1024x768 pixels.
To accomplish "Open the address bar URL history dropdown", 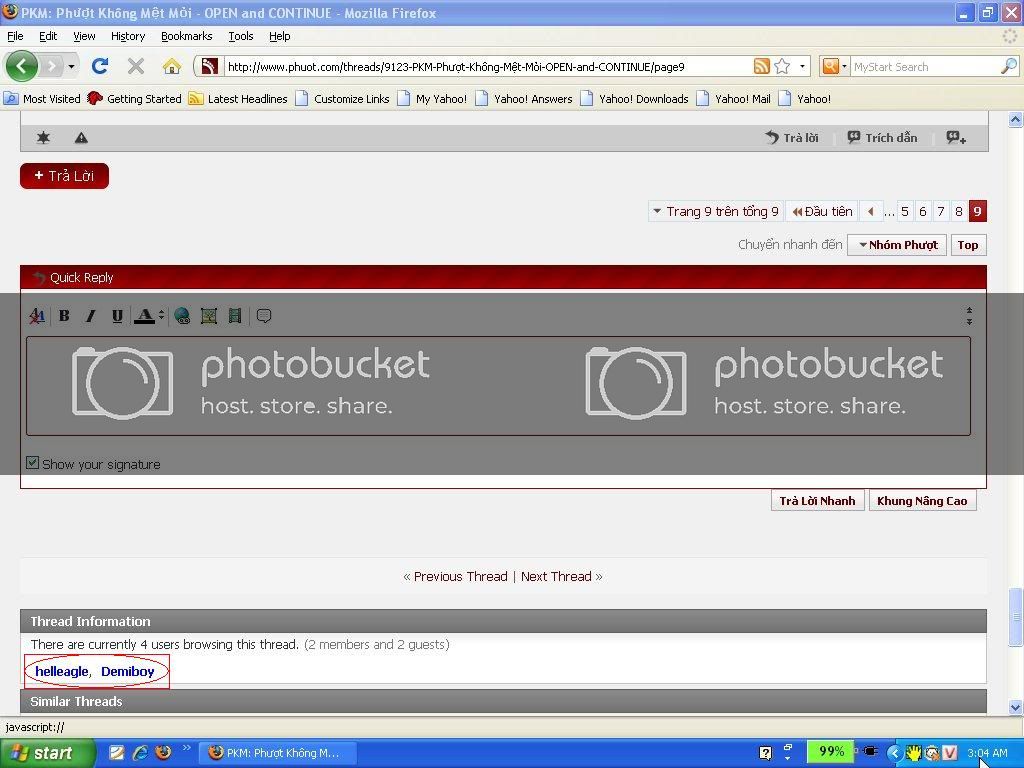I will (x=802, y=66).
